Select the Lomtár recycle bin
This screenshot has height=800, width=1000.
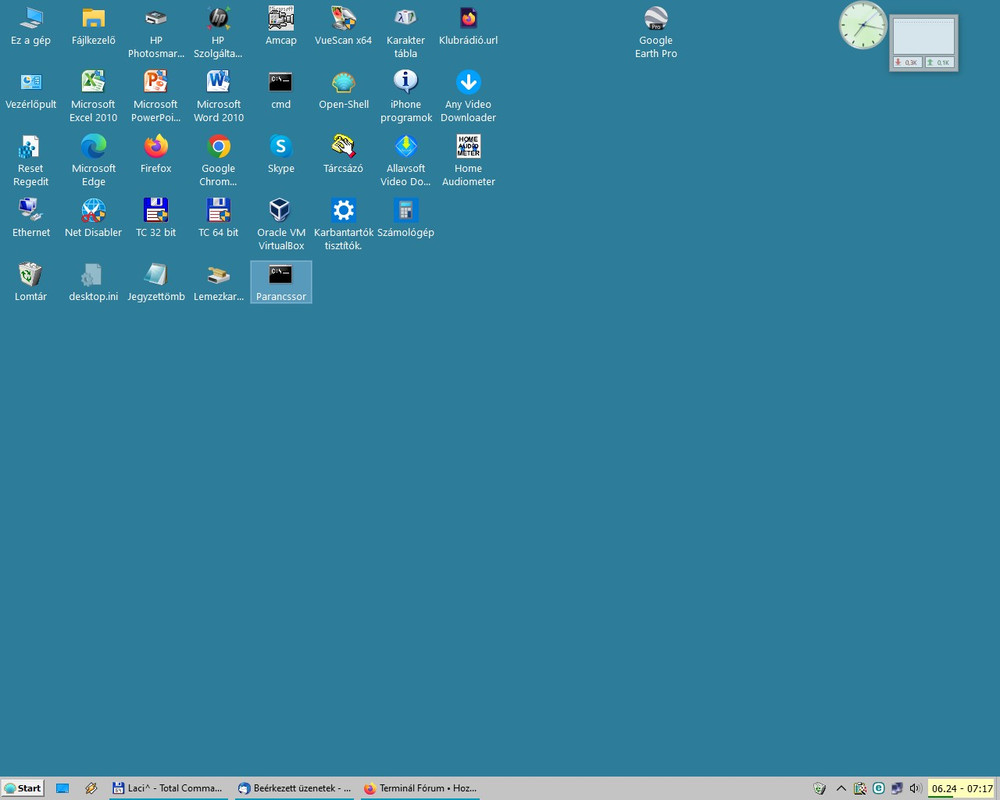pos(31,282)
